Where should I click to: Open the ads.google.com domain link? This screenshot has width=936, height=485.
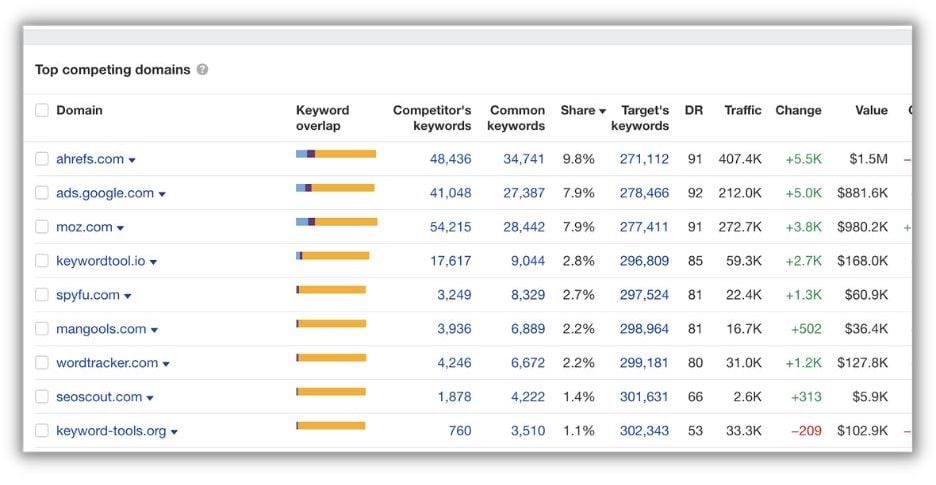pyautogui.click(x=105, y=193)
